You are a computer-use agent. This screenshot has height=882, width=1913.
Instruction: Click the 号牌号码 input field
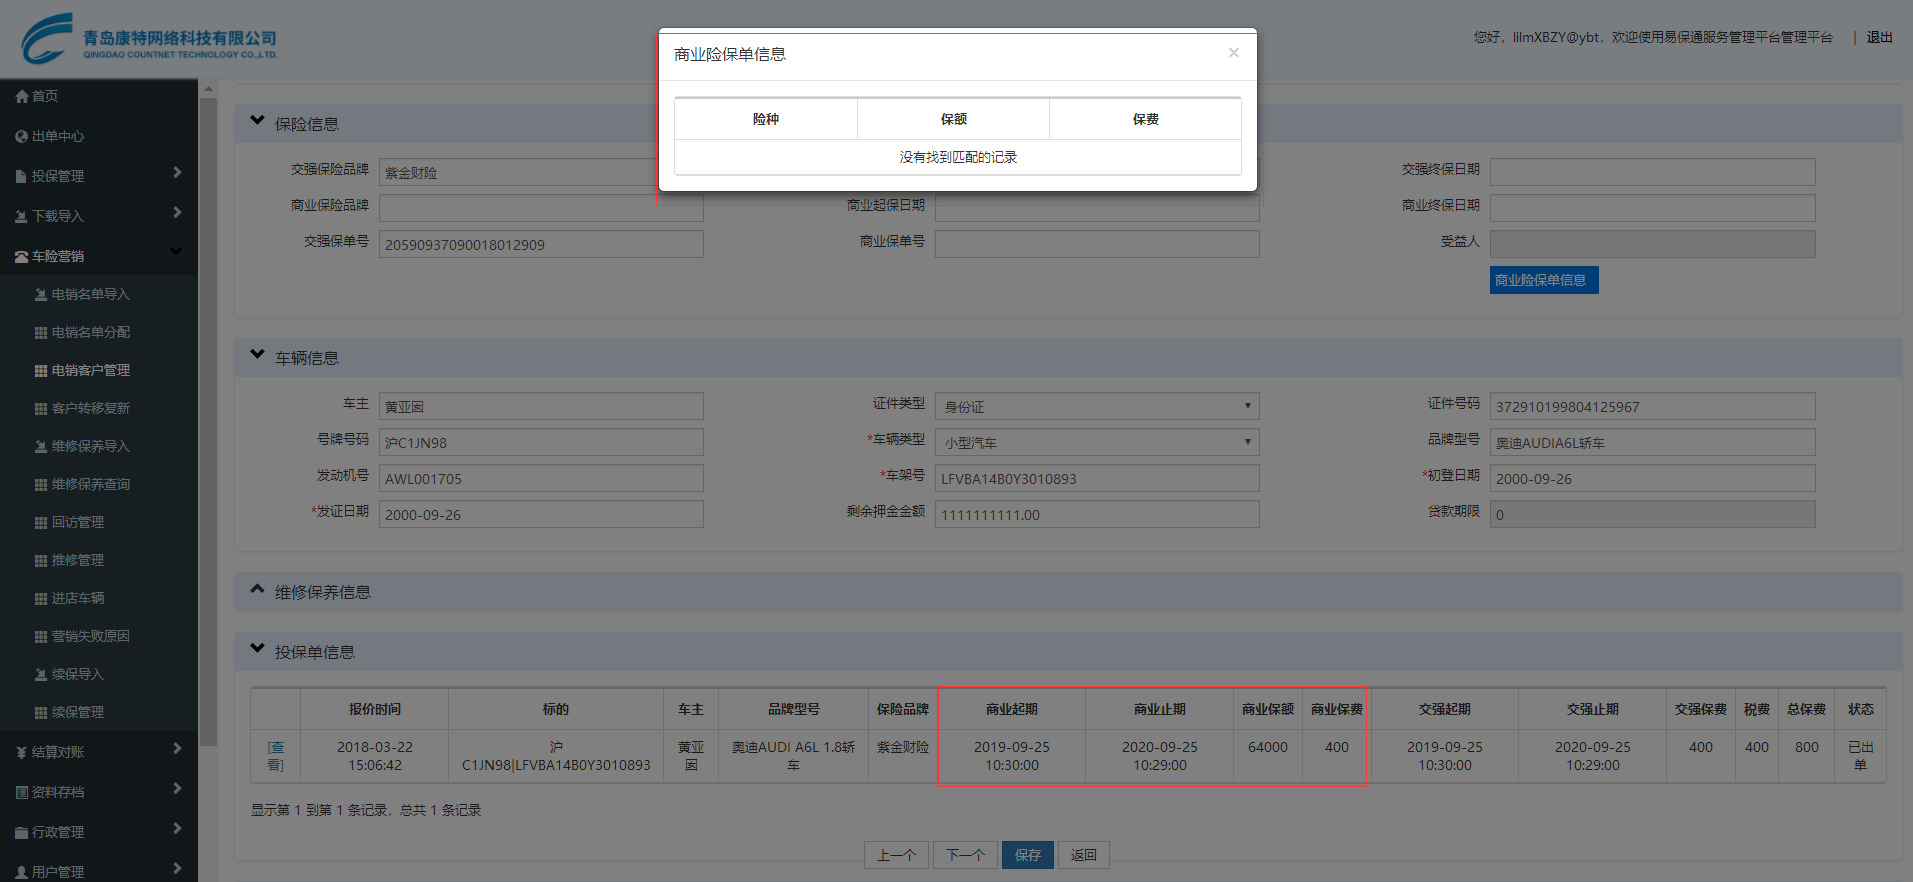pos(541,442)
